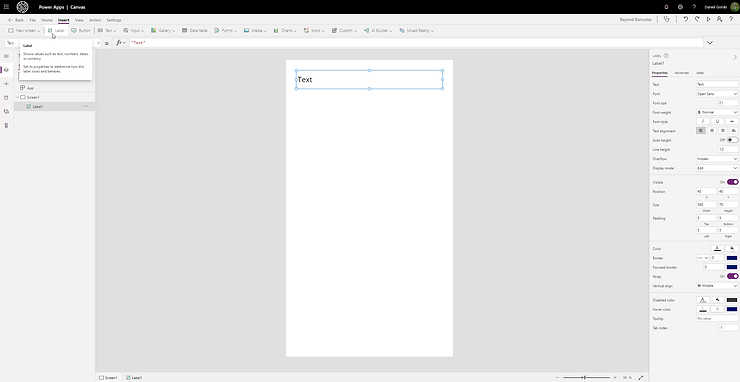Align text right

click(723, 131)
